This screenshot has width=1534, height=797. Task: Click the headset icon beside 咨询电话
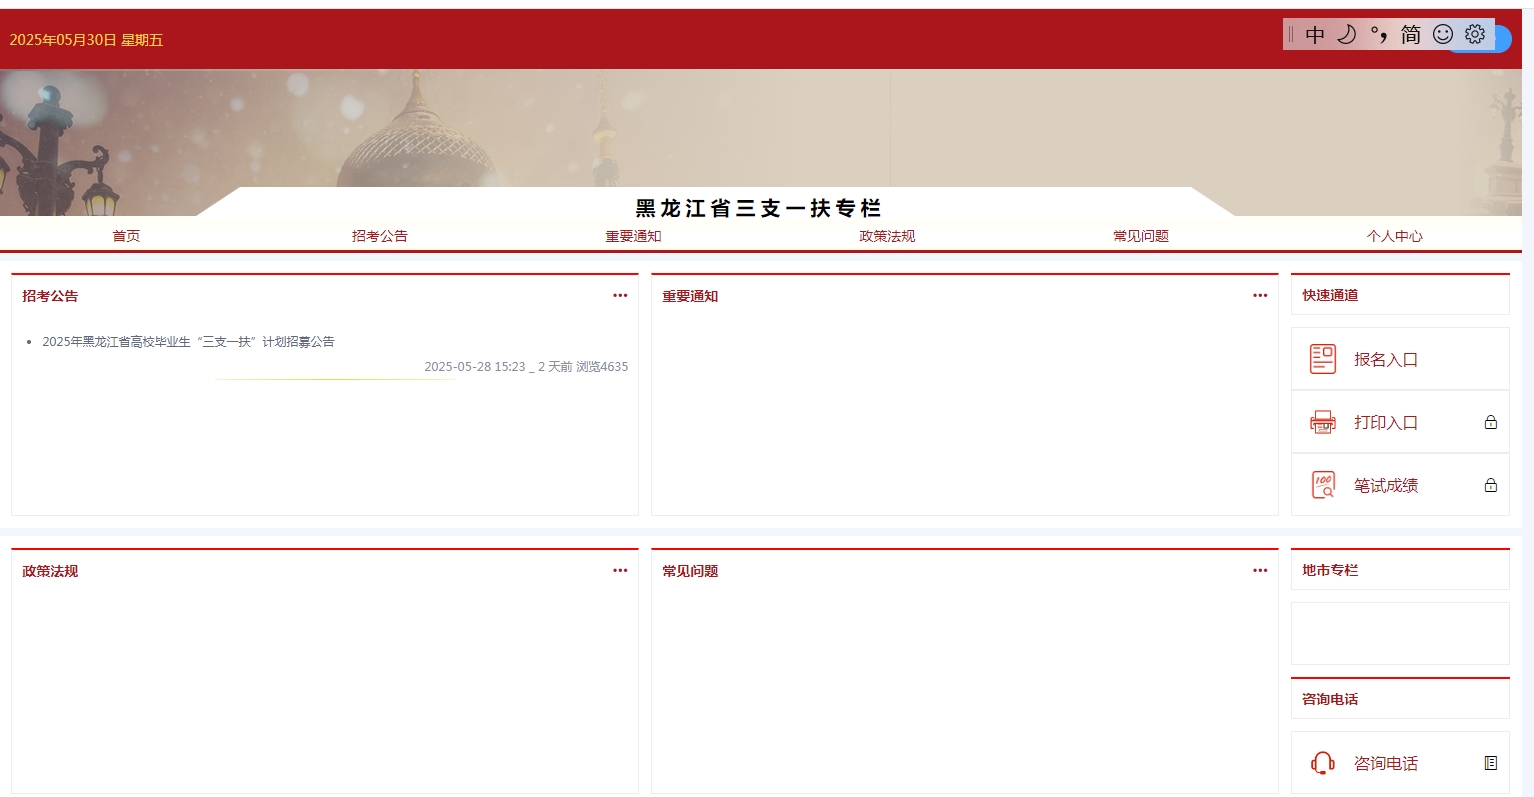click(x=1322, y=762)
